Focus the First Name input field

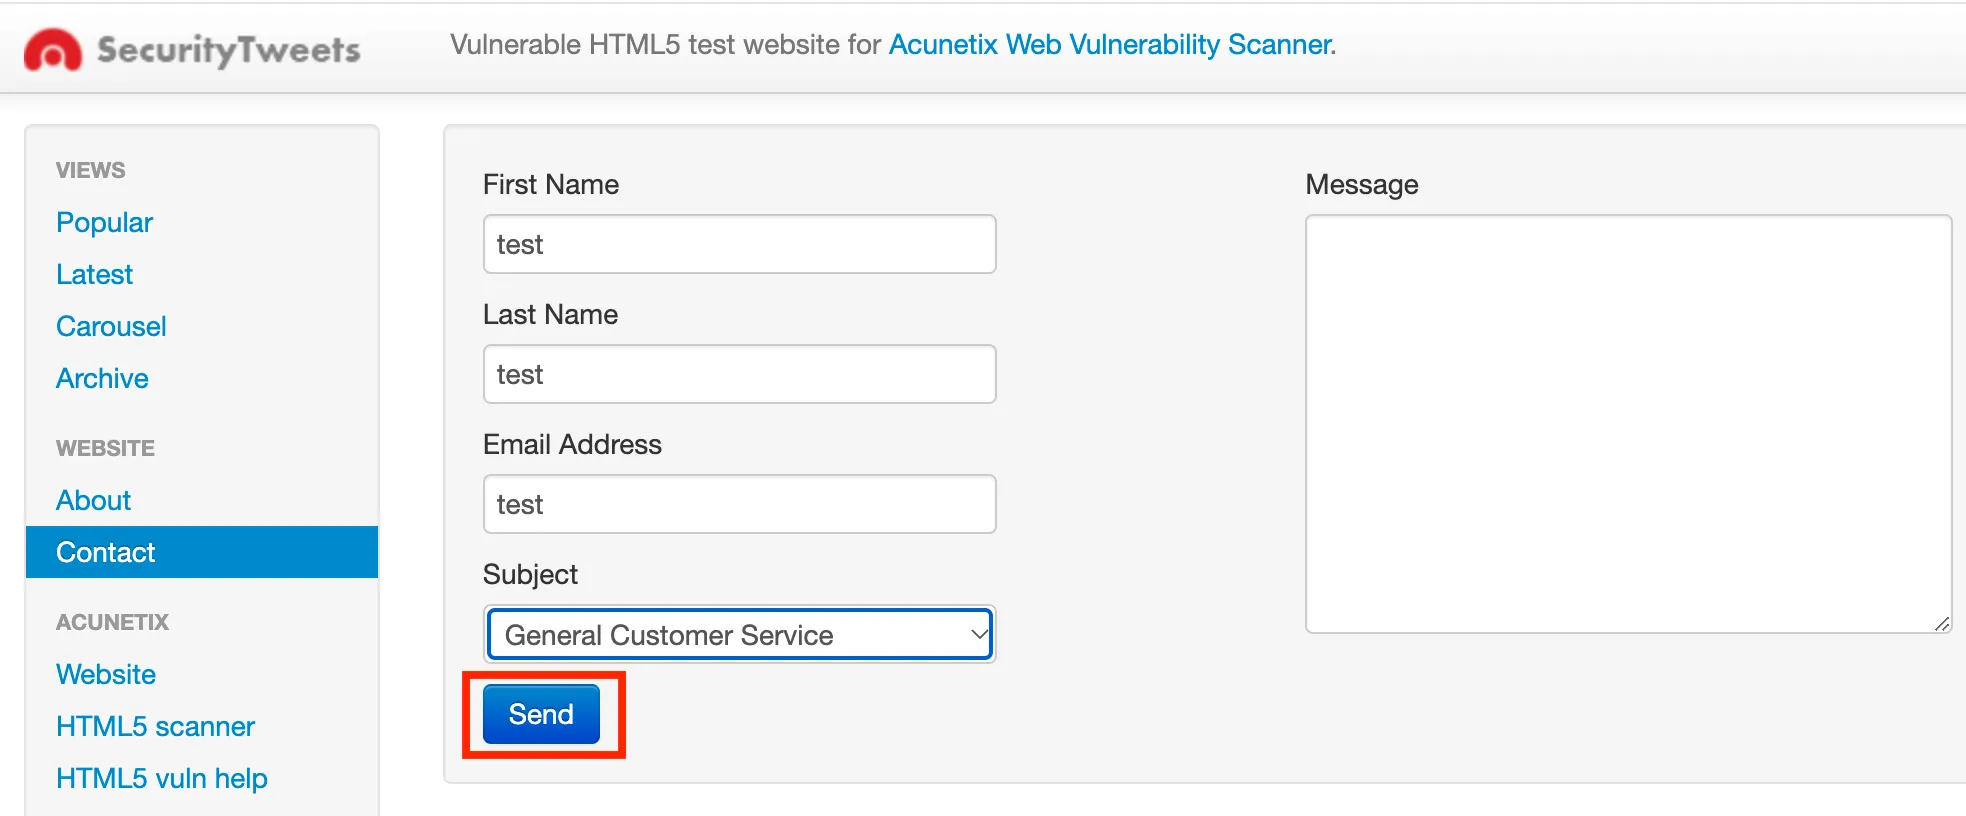739,244
